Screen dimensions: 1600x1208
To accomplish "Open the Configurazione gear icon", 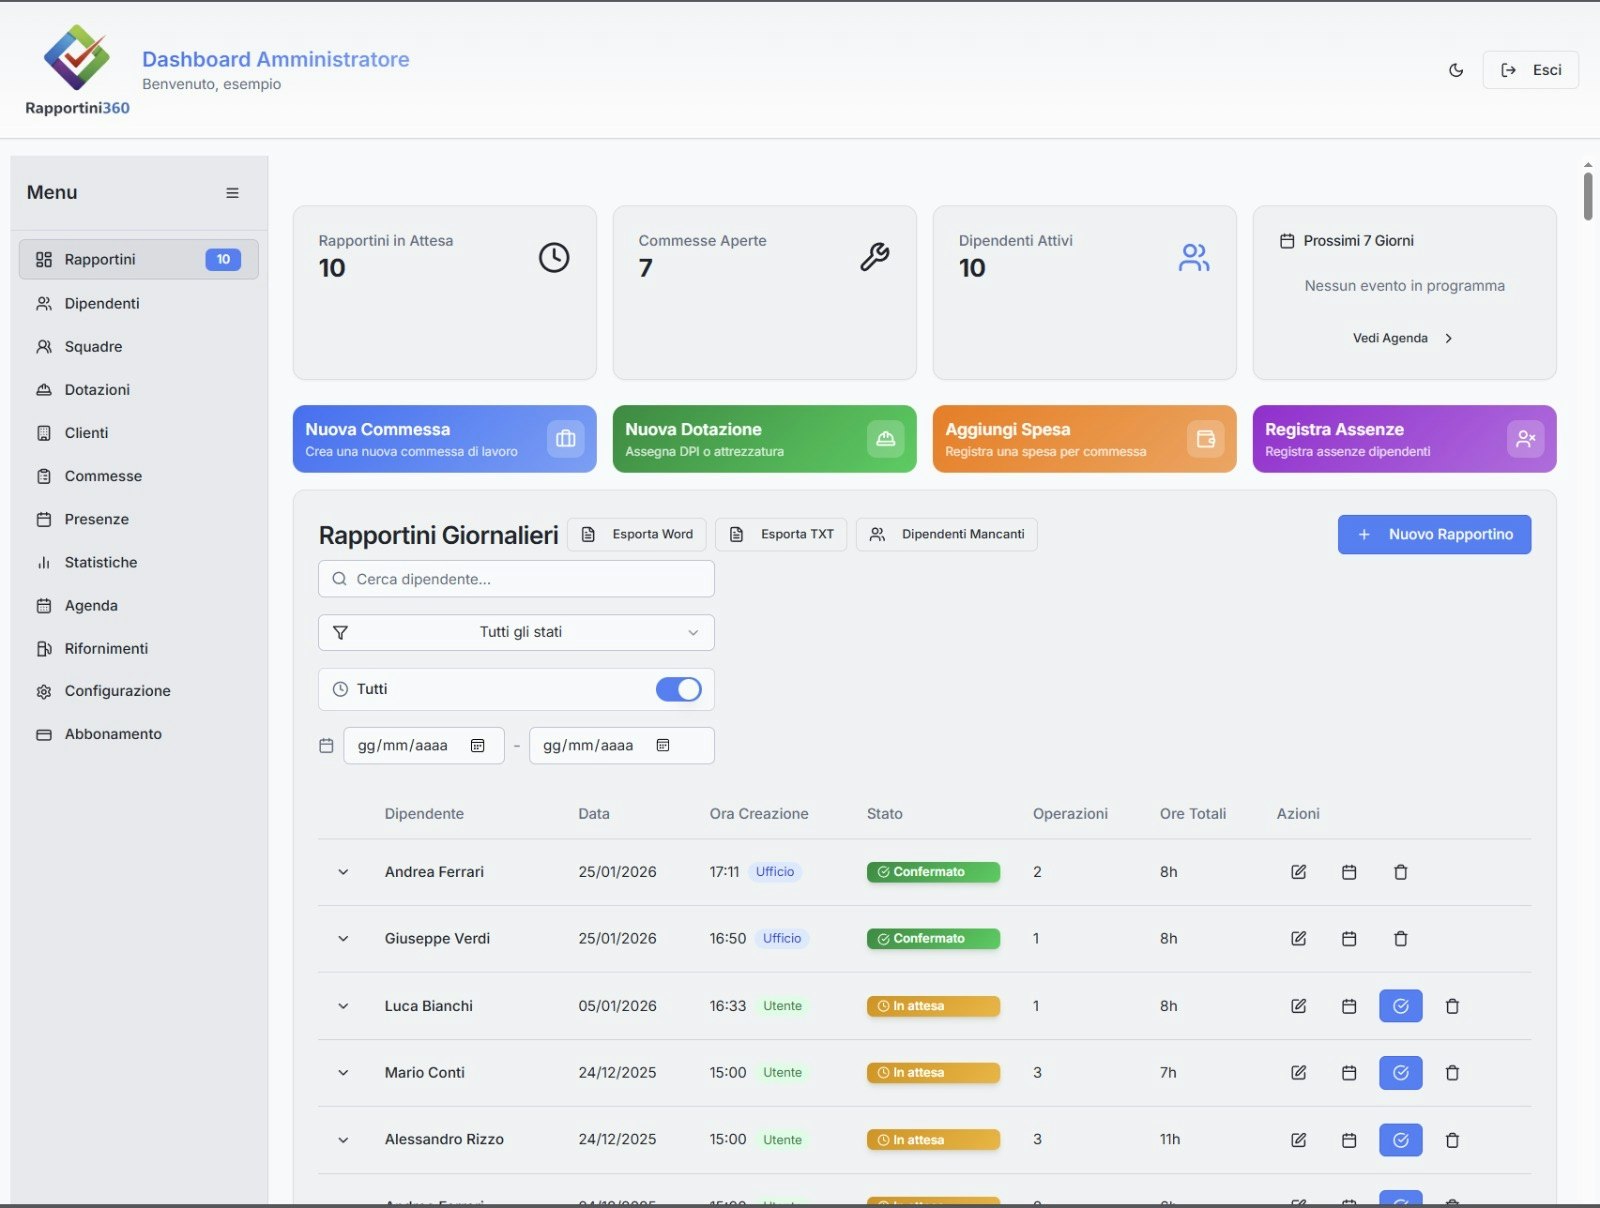I will [x=44, y=691].
